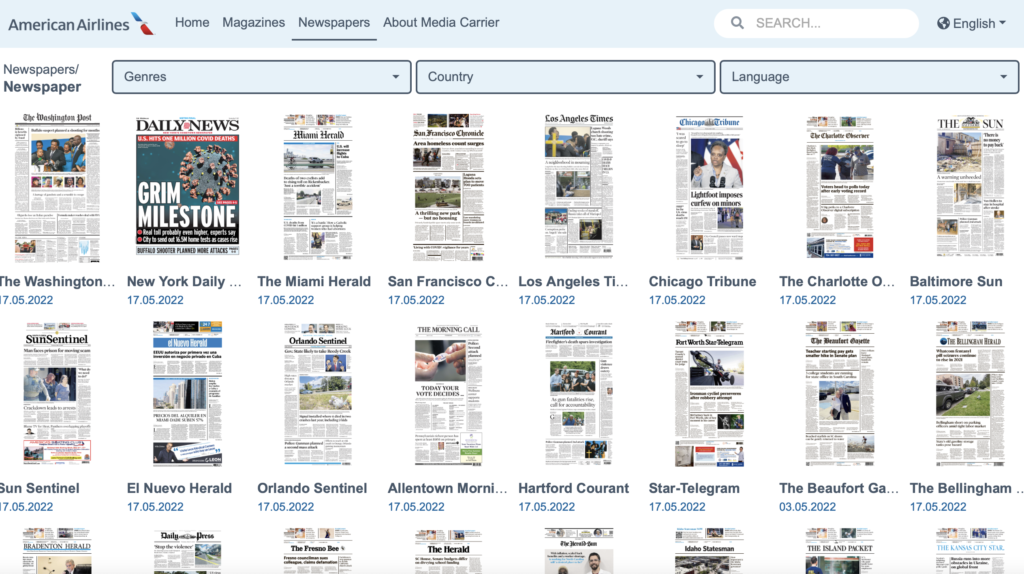
Task: Click the American Airlines logo
Action: (x=81, y=23)
